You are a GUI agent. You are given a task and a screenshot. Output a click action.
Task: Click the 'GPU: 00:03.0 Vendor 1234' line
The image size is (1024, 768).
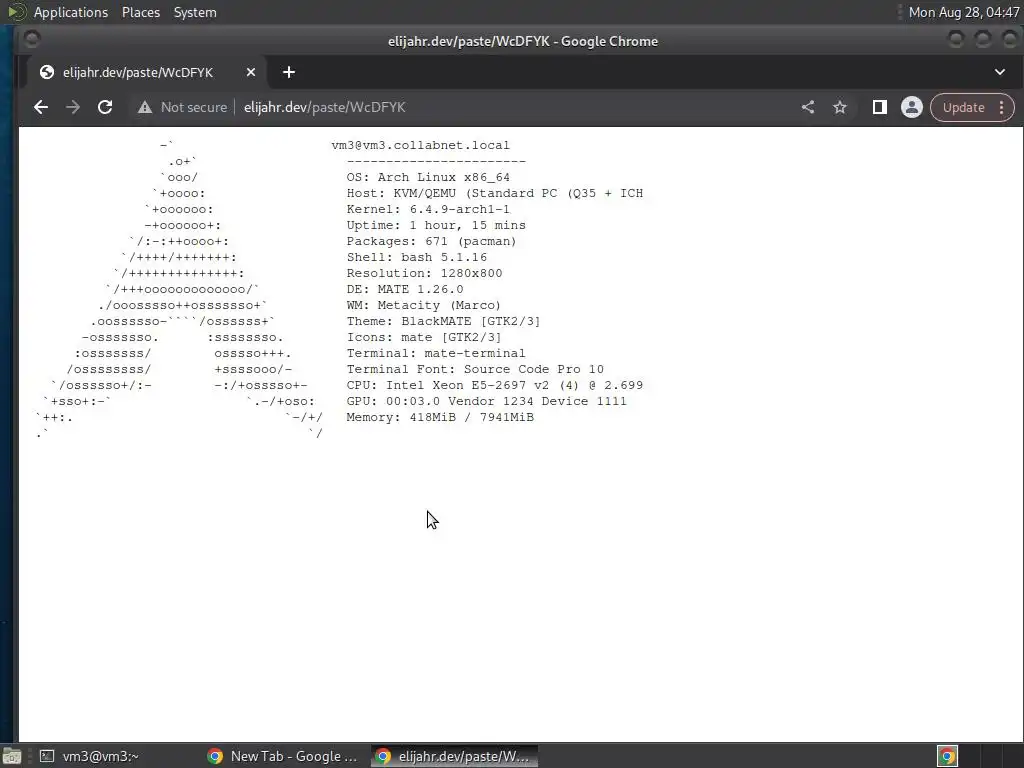487,401
